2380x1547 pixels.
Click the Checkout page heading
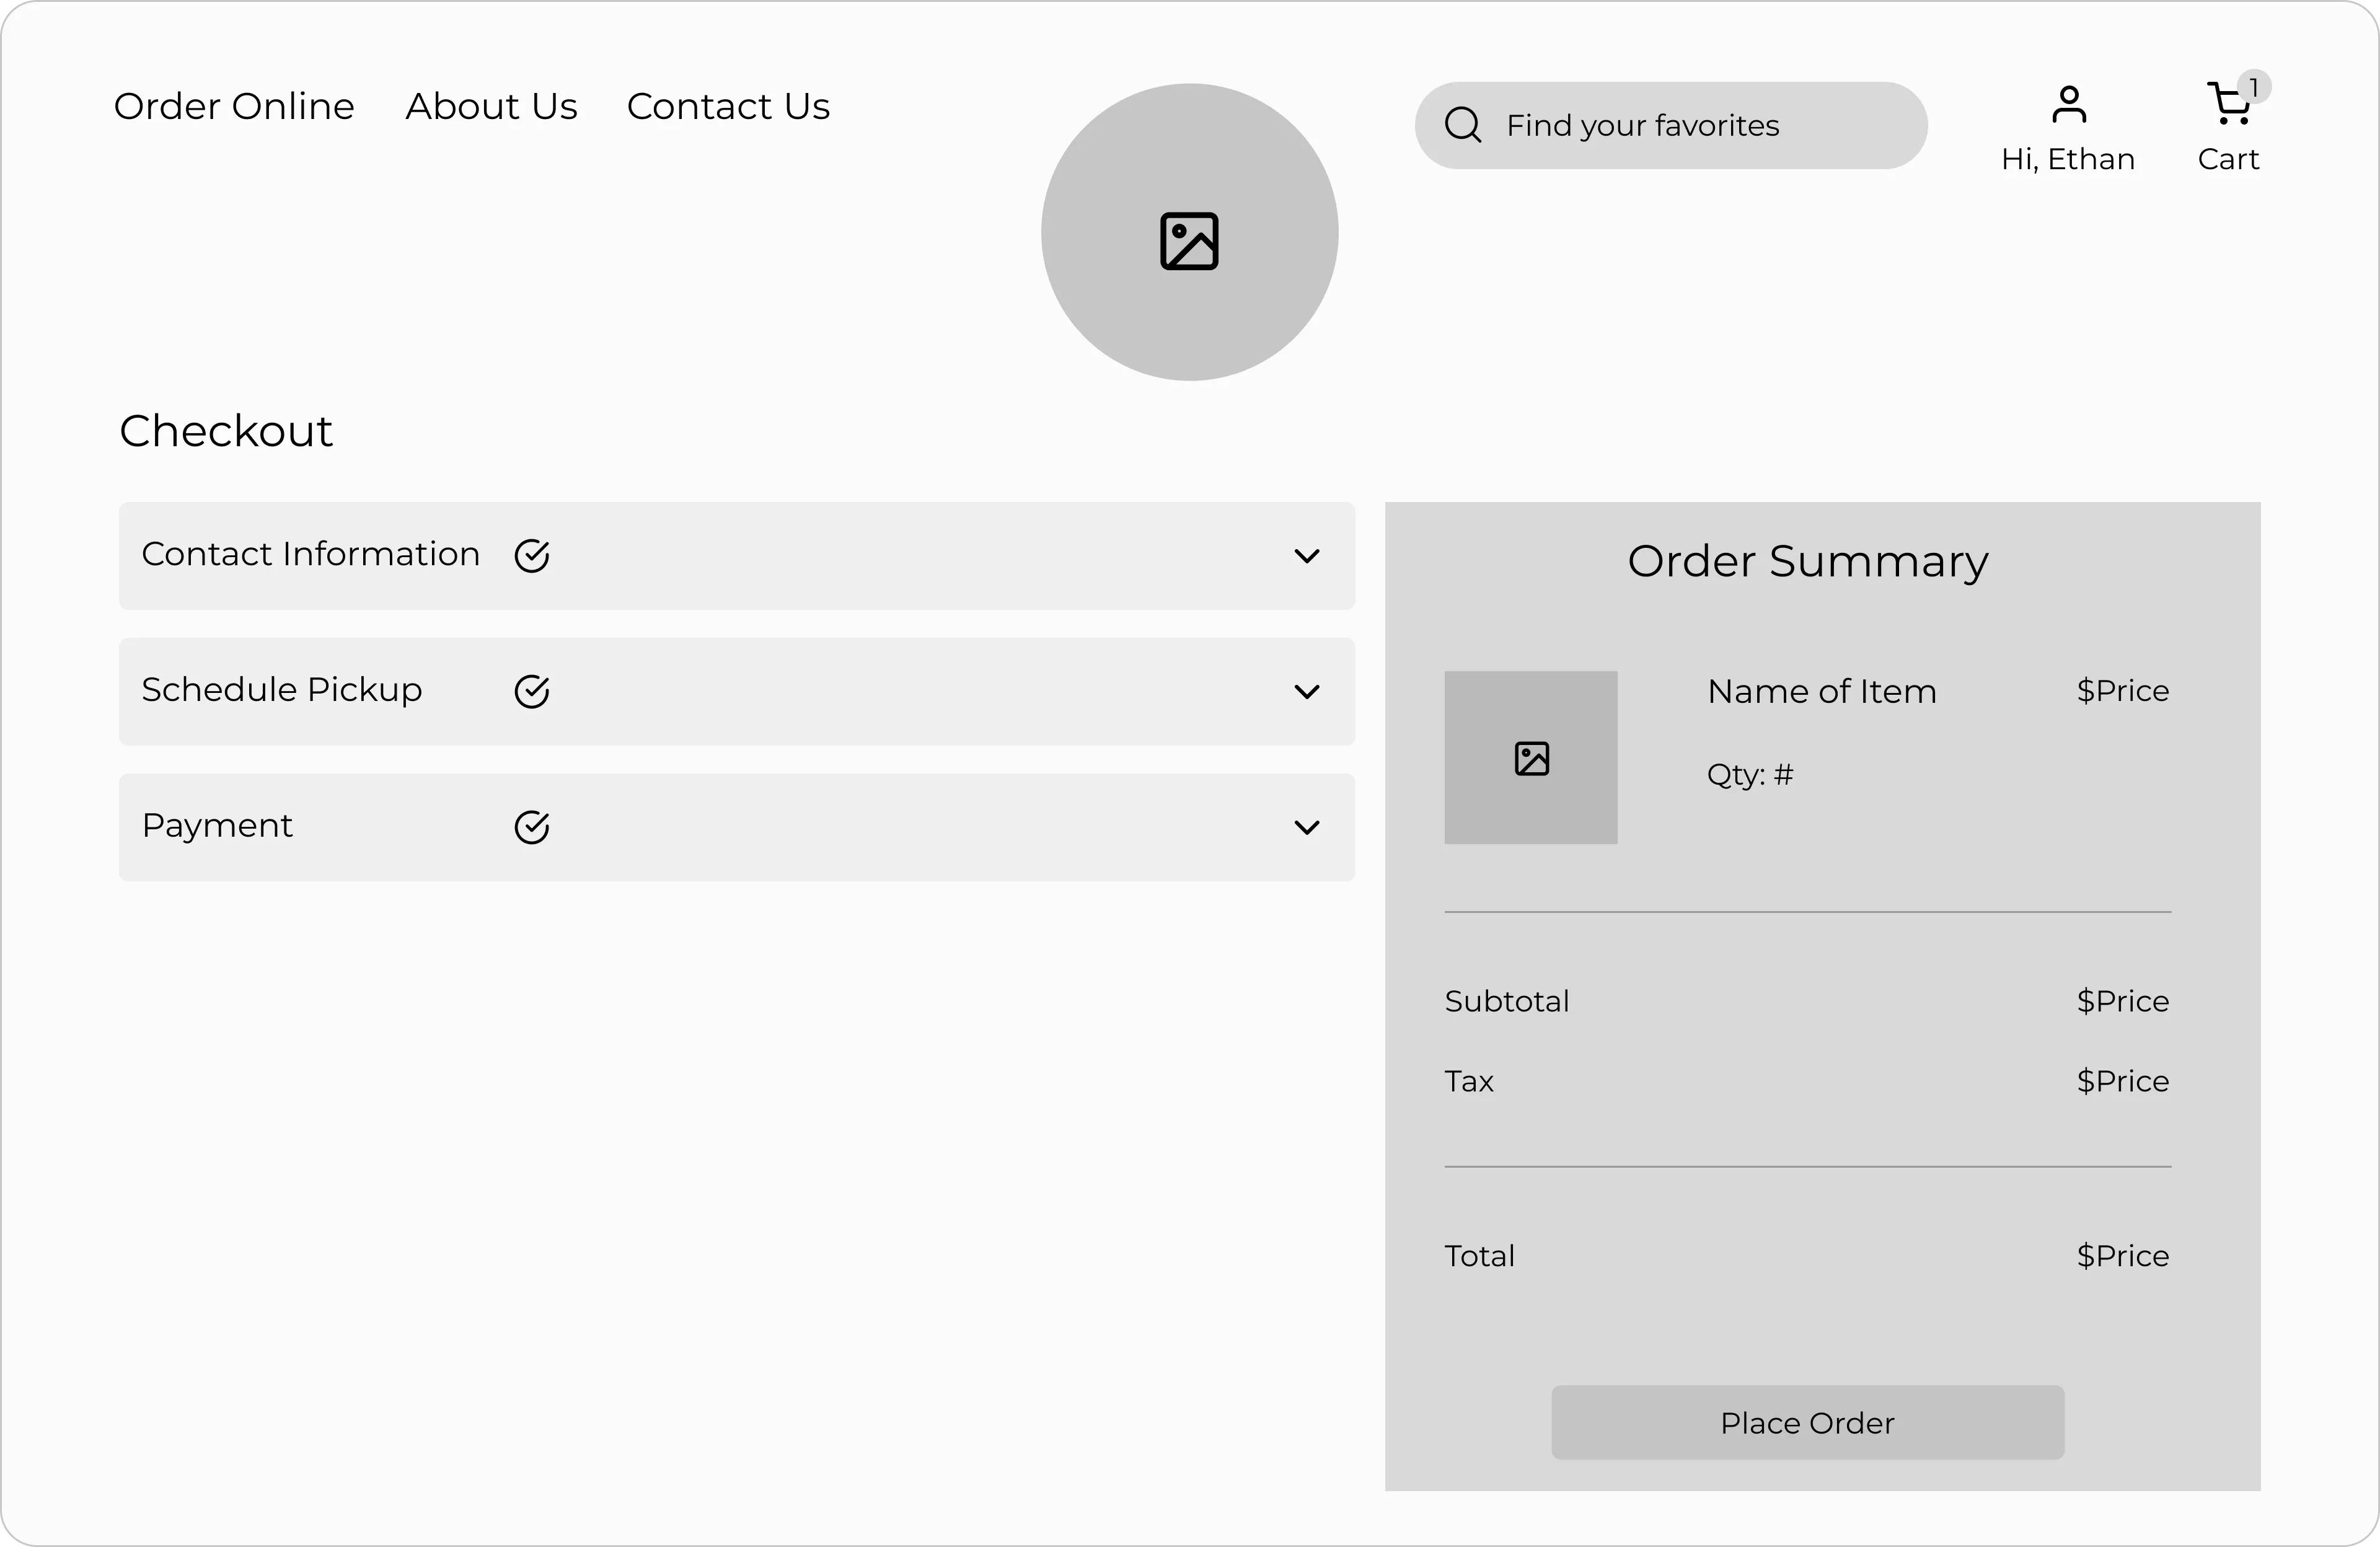(226, 431)
